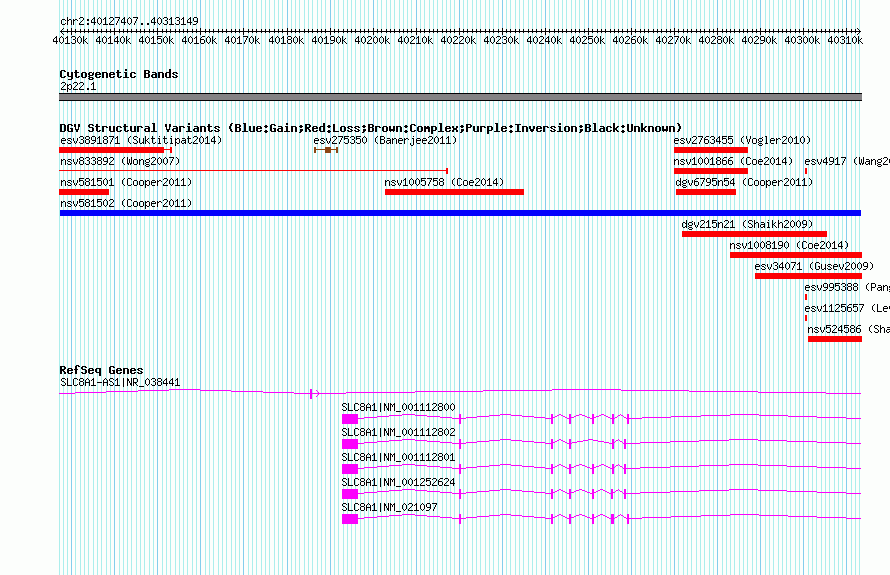890x575 pixels.
Task: Select esv34071 (Gusev2009) variant
Action: pyautogui.click(x=814, y=266)
